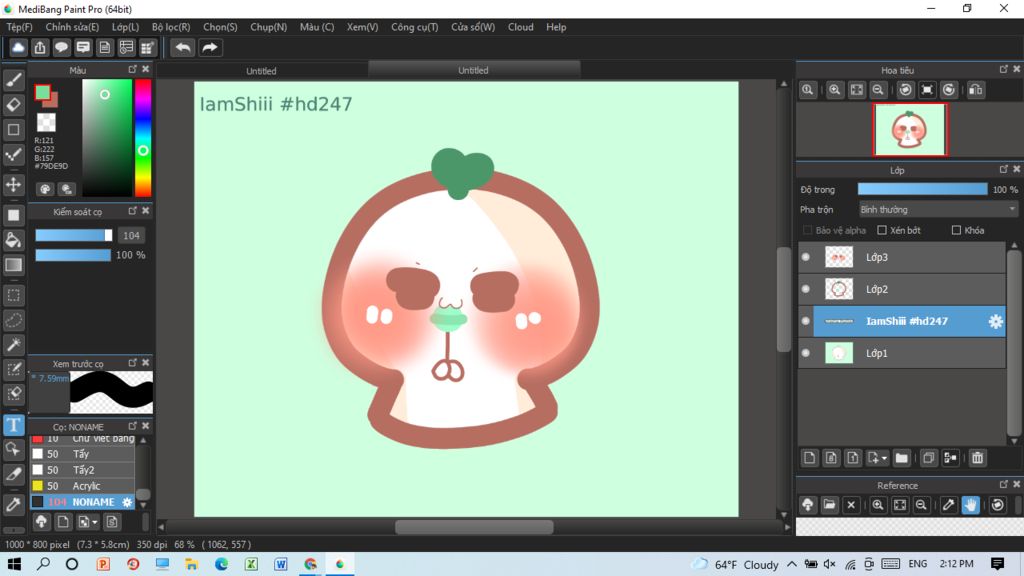1024x576 pixels.
Task: Close the Màu color panel
Action: coord(146,69)
